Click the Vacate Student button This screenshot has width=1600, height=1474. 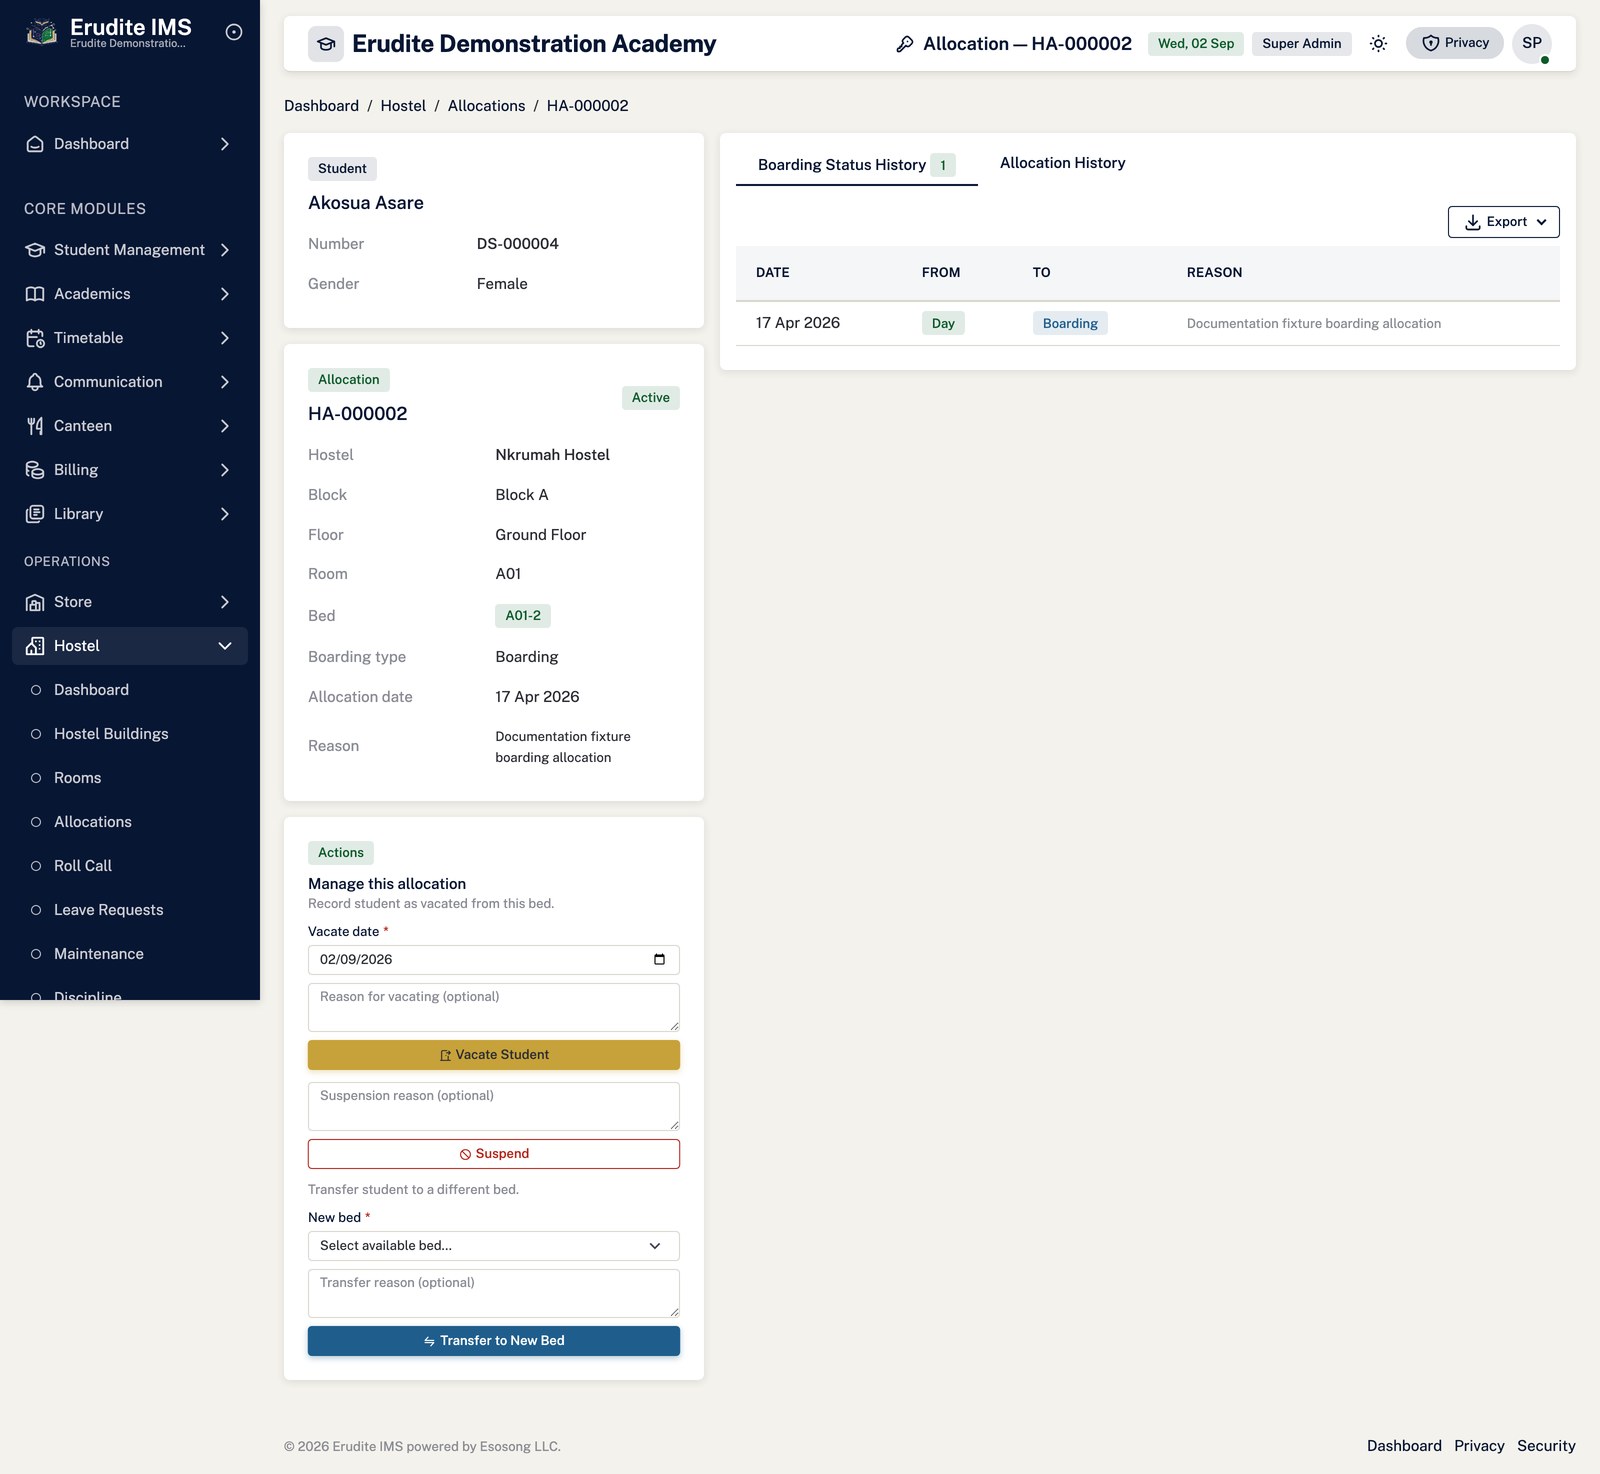click(494, 1055)
